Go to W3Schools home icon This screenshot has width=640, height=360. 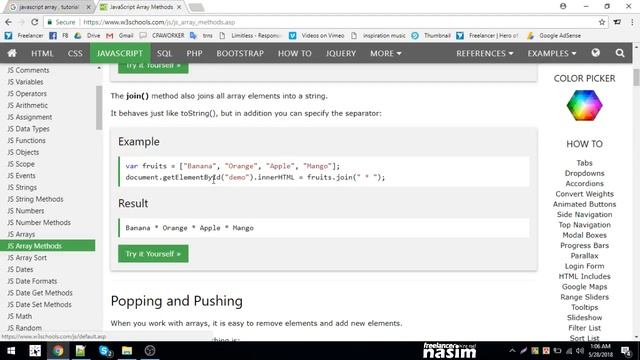pyautogui.click(x=12, y=53)
